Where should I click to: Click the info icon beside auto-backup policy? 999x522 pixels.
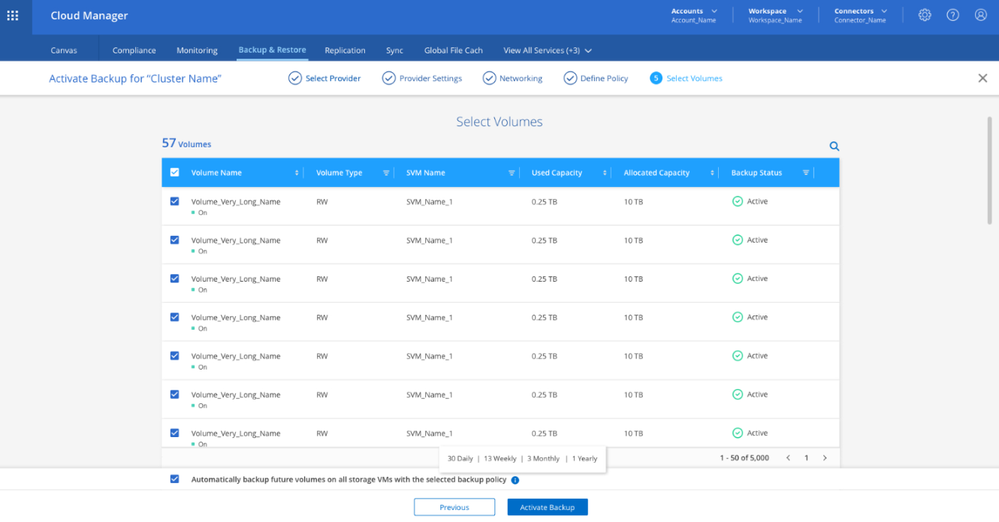click(515, 480)
